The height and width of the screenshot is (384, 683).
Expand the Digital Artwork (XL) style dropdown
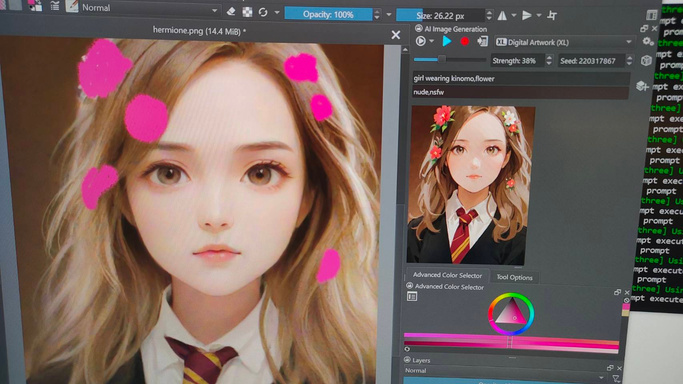[x=564, y=42]
